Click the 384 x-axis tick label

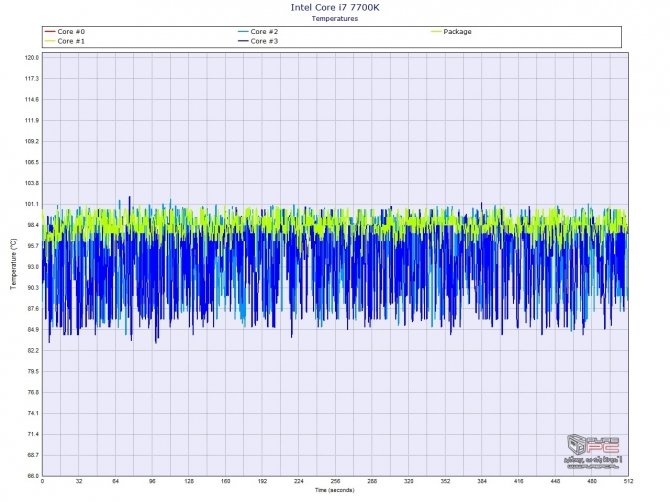pyautogui.click(x=482, y=481)
